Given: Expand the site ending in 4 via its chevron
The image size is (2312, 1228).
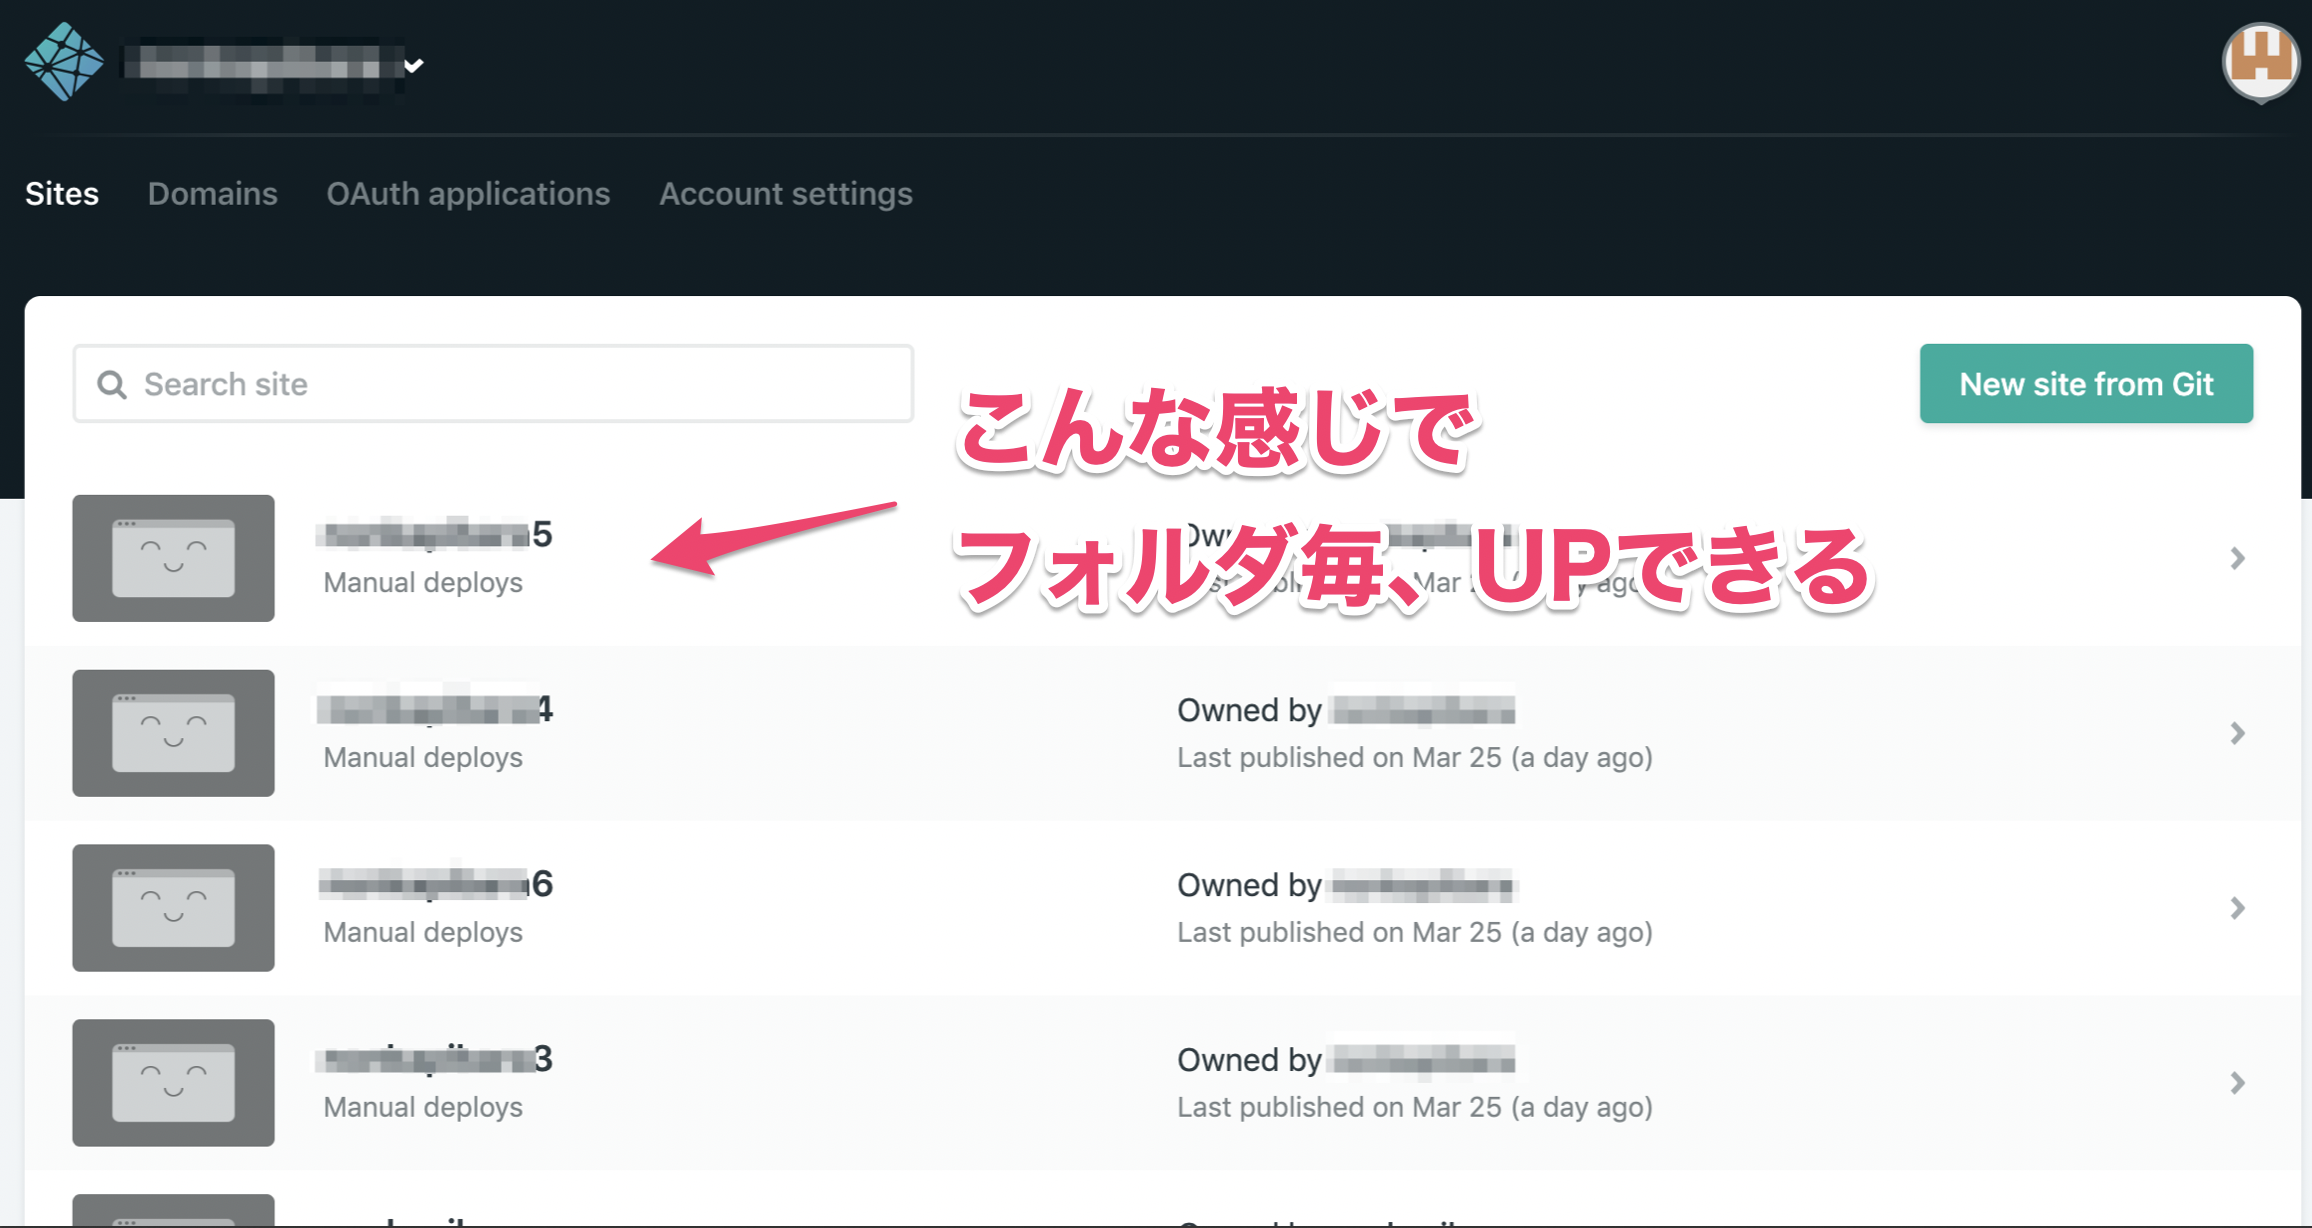Looking at the screenshot, I should point(2237,733).
